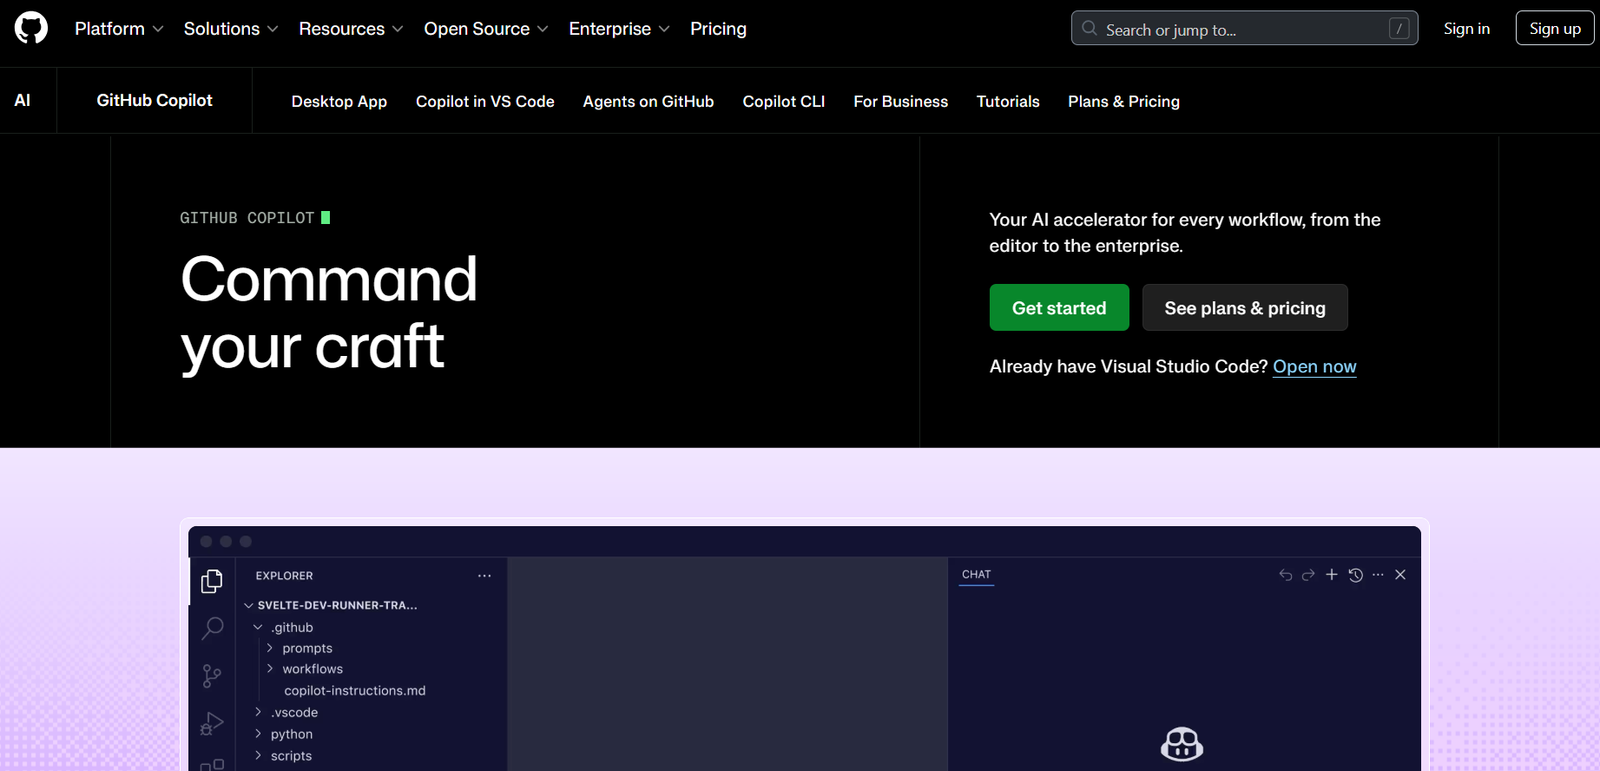The width and height of the screenshot is (1600, 771).
Task: Go to the Pricing page
Action: point(718,29)
